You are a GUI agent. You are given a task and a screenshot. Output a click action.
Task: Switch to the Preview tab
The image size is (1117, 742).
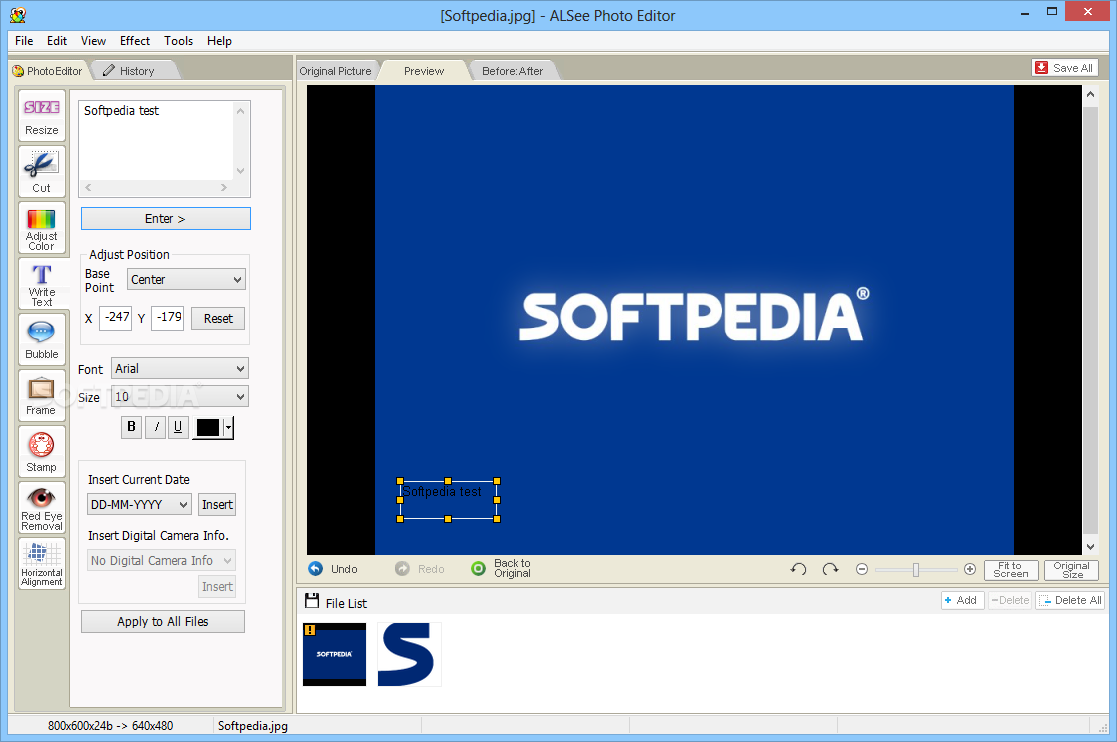tap(424, 70)
